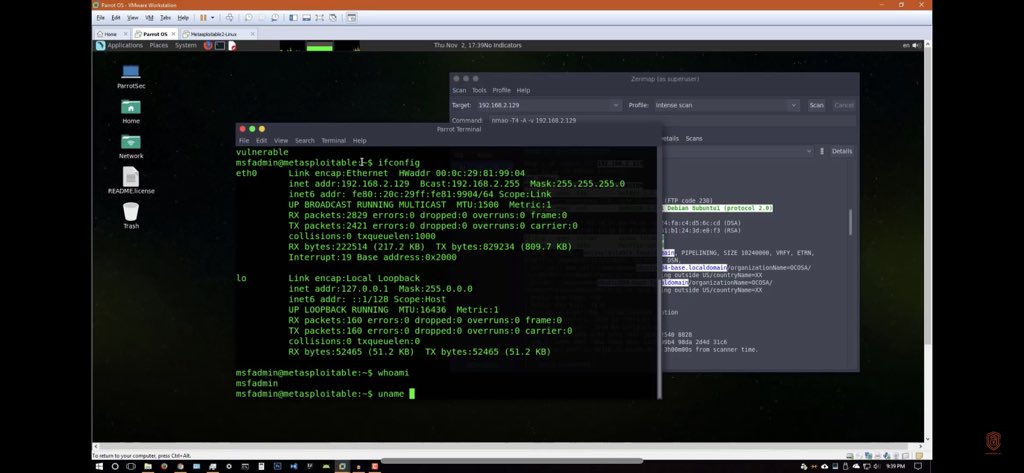Click Zenmap output vertical scrollbar

[x=850, y=223]
